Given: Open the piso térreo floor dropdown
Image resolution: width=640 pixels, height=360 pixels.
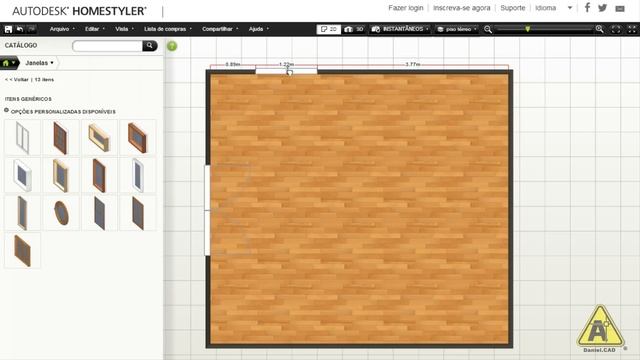Looking at the screenshot, I should coord(456,29).
